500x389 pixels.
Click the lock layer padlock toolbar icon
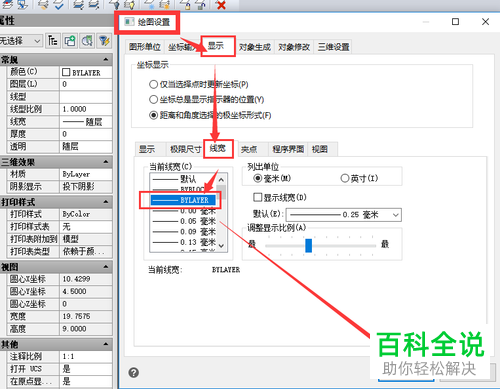click(185, 4)
